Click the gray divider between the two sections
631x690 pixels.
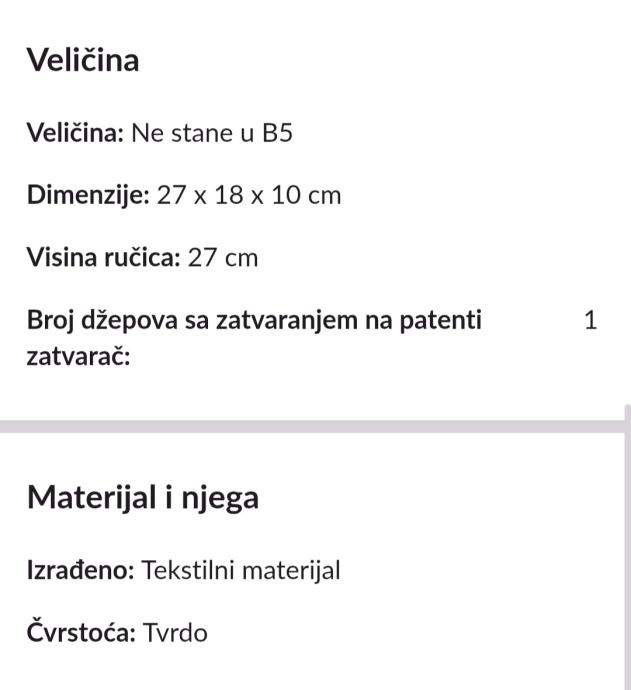(x=310, y=427)
